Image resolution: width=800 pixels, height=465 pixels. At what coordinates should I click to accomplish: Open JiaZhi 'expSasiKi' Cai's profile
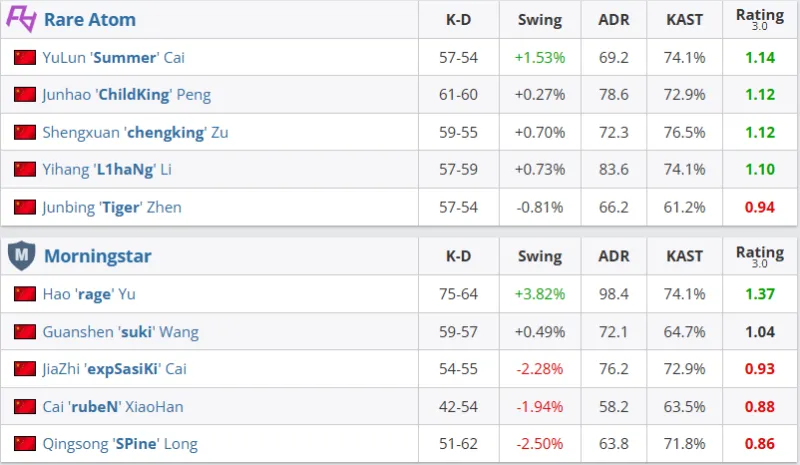[114, 369]
